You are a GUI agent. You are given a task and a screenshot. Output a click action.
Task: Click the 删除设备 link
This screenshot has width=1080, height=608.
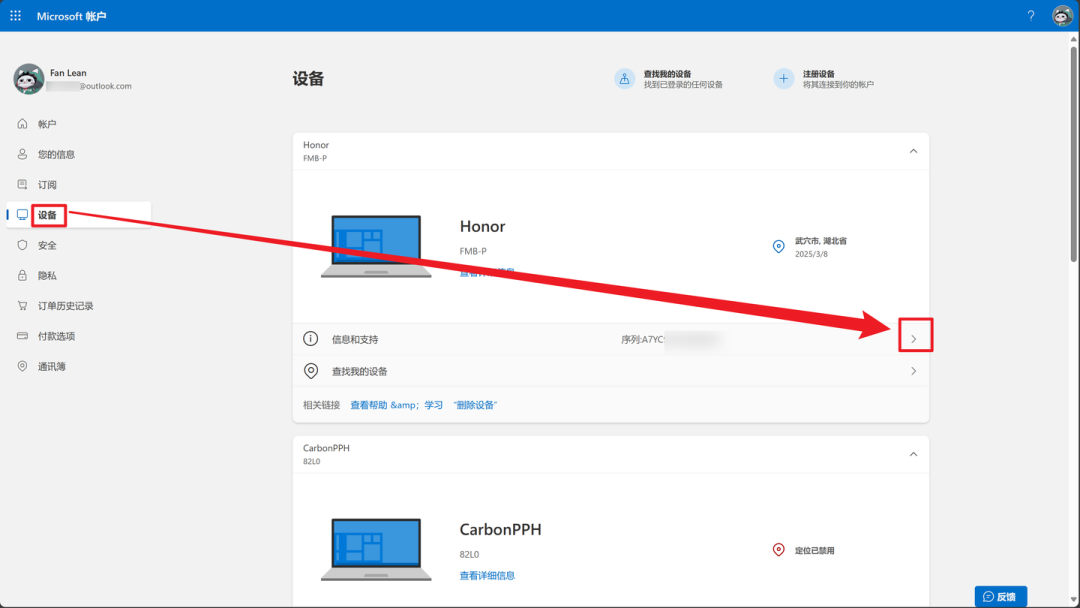(475, 405)
